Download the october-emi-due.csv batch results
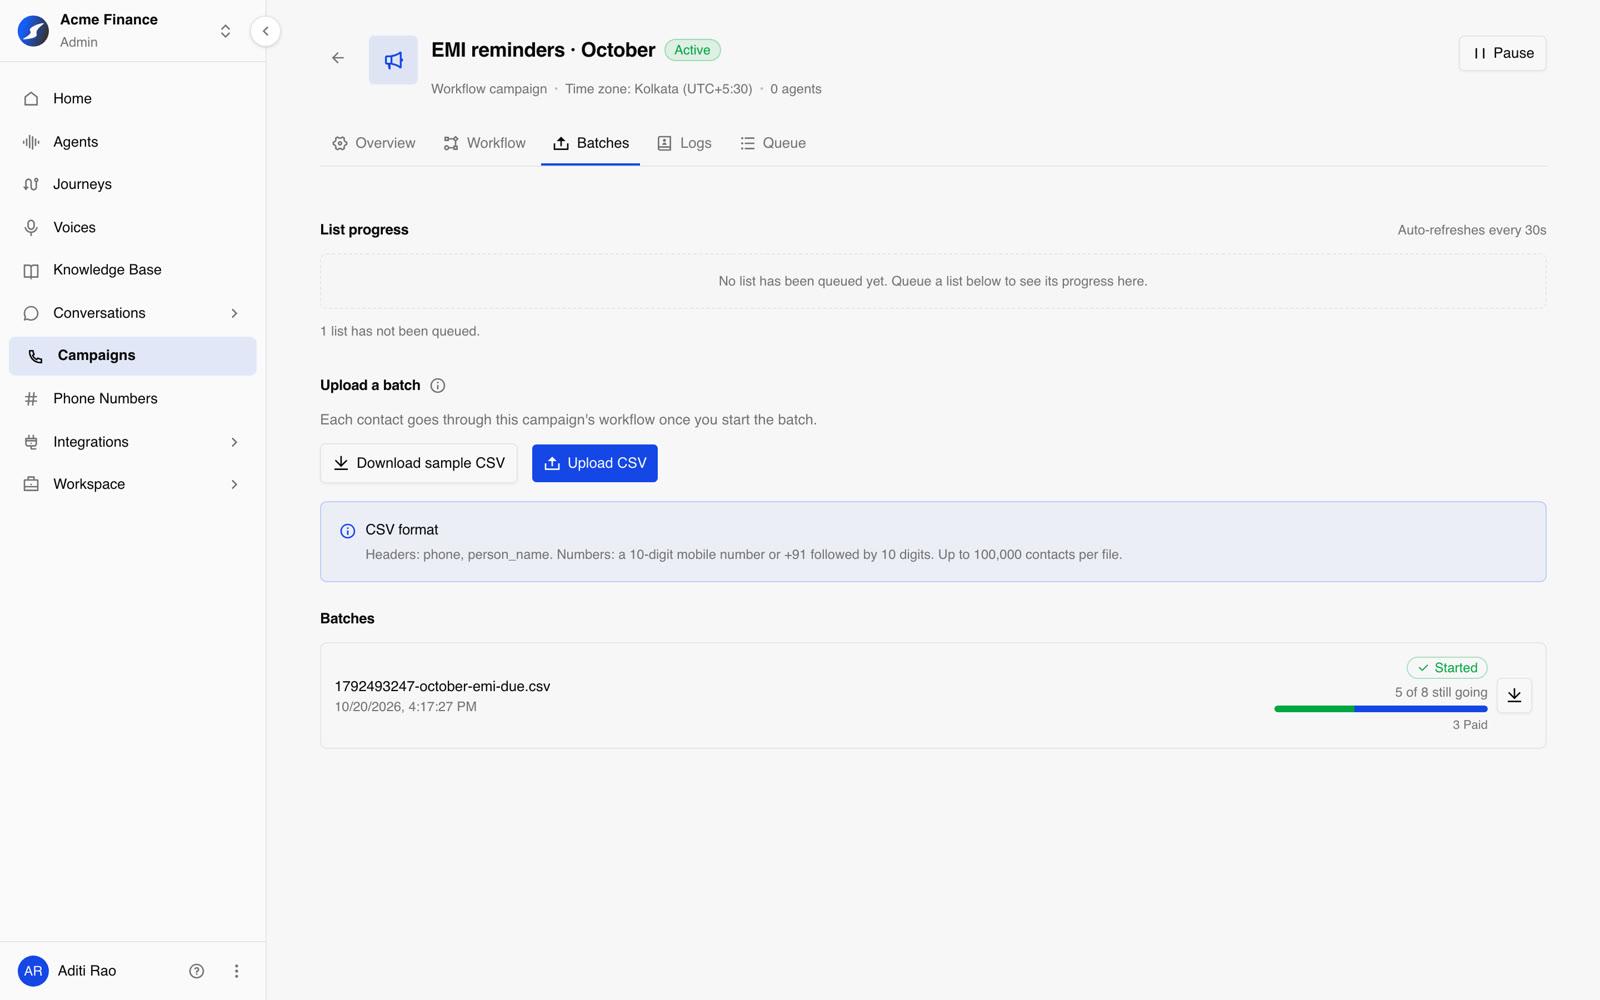Image resolution: width=1600 pixels, height=1000 pixels. click(x=1514, y=695)
